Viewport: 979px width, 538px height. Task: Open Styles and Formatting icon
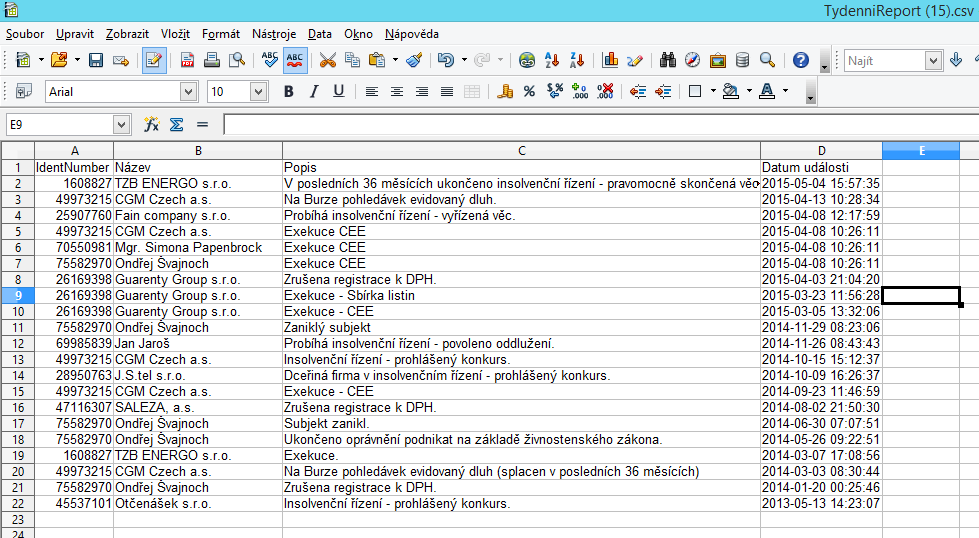click(x=24, y=92)
